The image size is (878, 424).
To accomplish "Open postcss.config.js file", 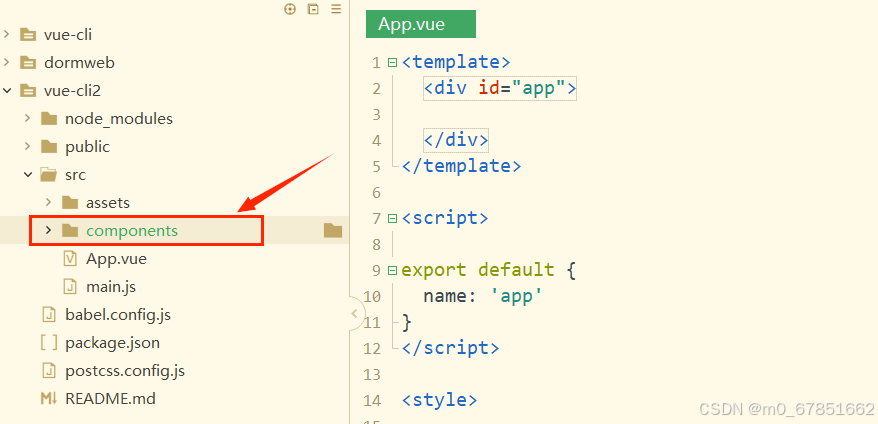I will click(125, 371).
